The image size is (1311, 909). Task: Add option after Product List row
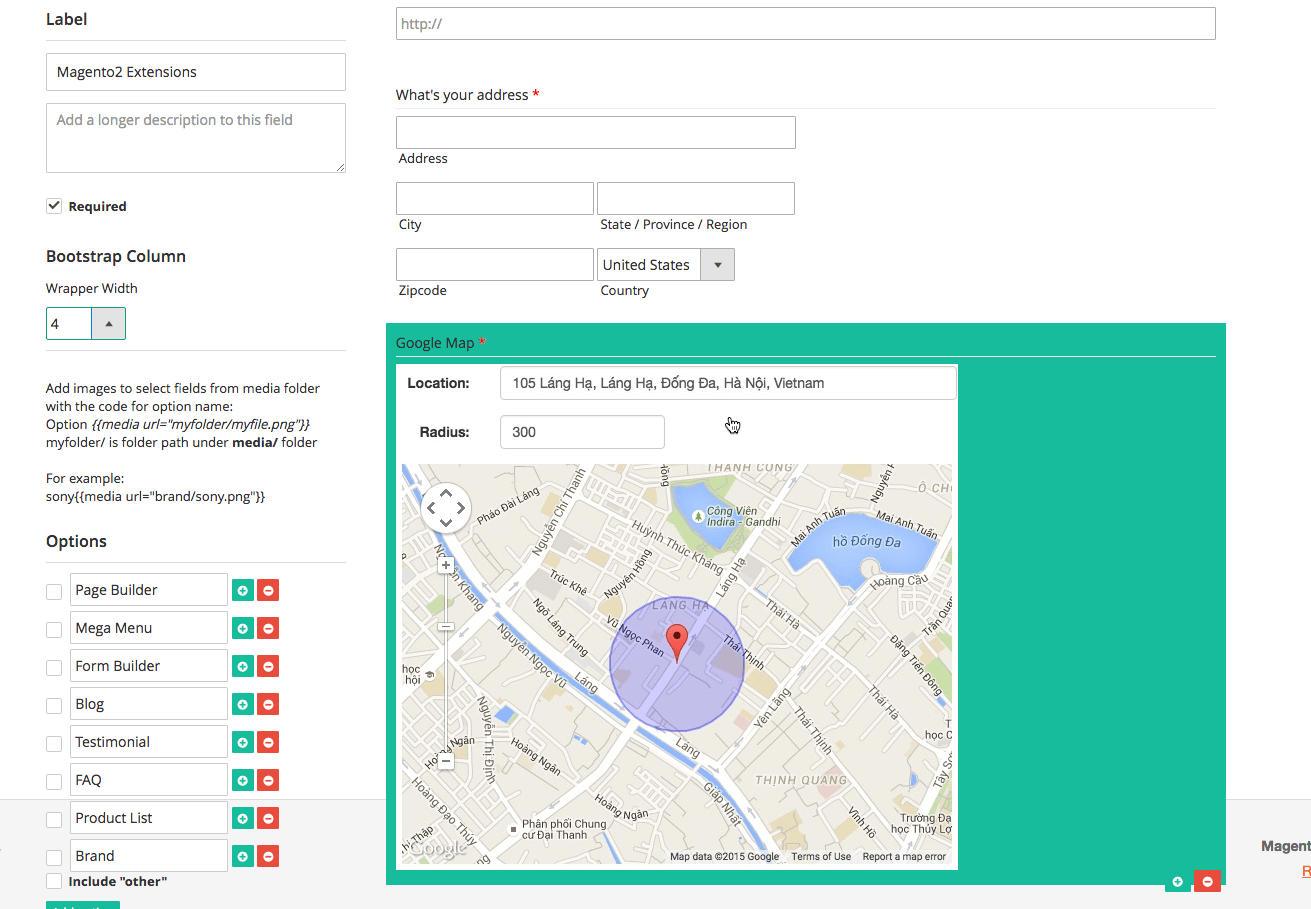coord(243,818)
